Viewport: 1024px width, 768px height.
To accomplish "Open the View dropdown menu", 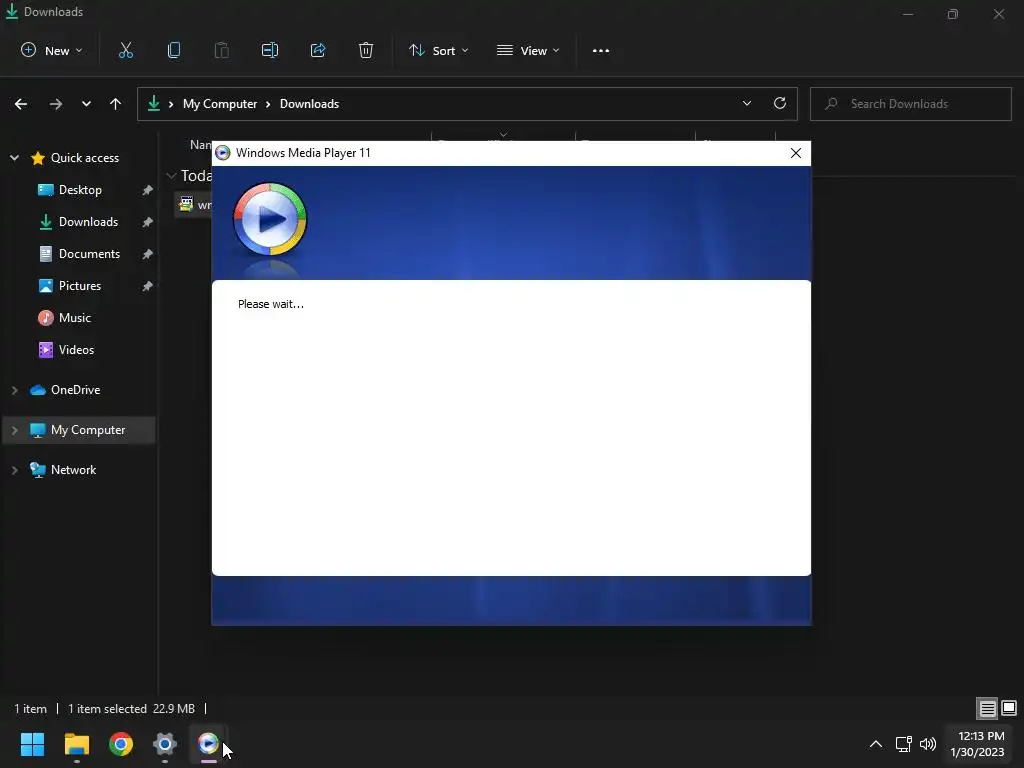I will pyautogui.click(x=528, y=50).
